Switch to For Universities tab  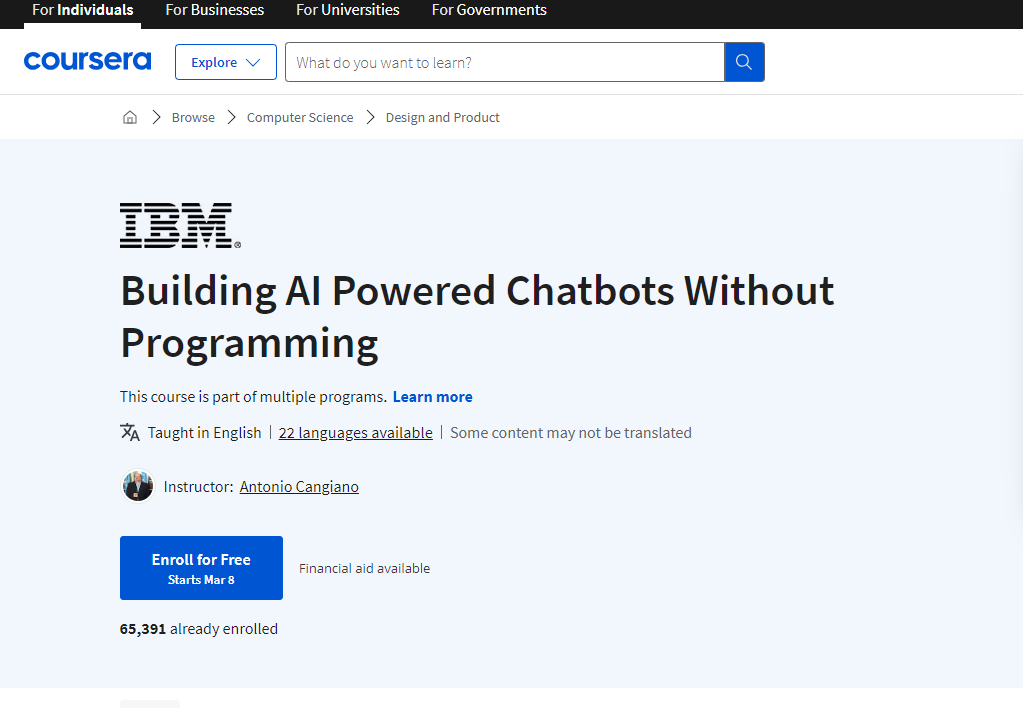click(x=348, y=10)
